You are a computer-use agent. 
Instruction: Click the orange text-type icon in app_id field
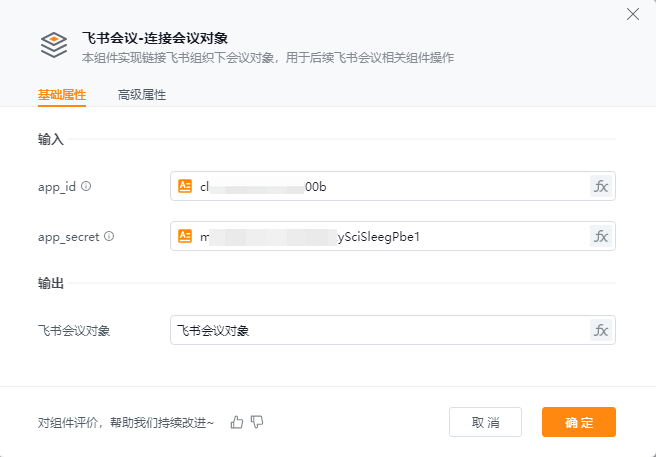click(x=185, y=186)
